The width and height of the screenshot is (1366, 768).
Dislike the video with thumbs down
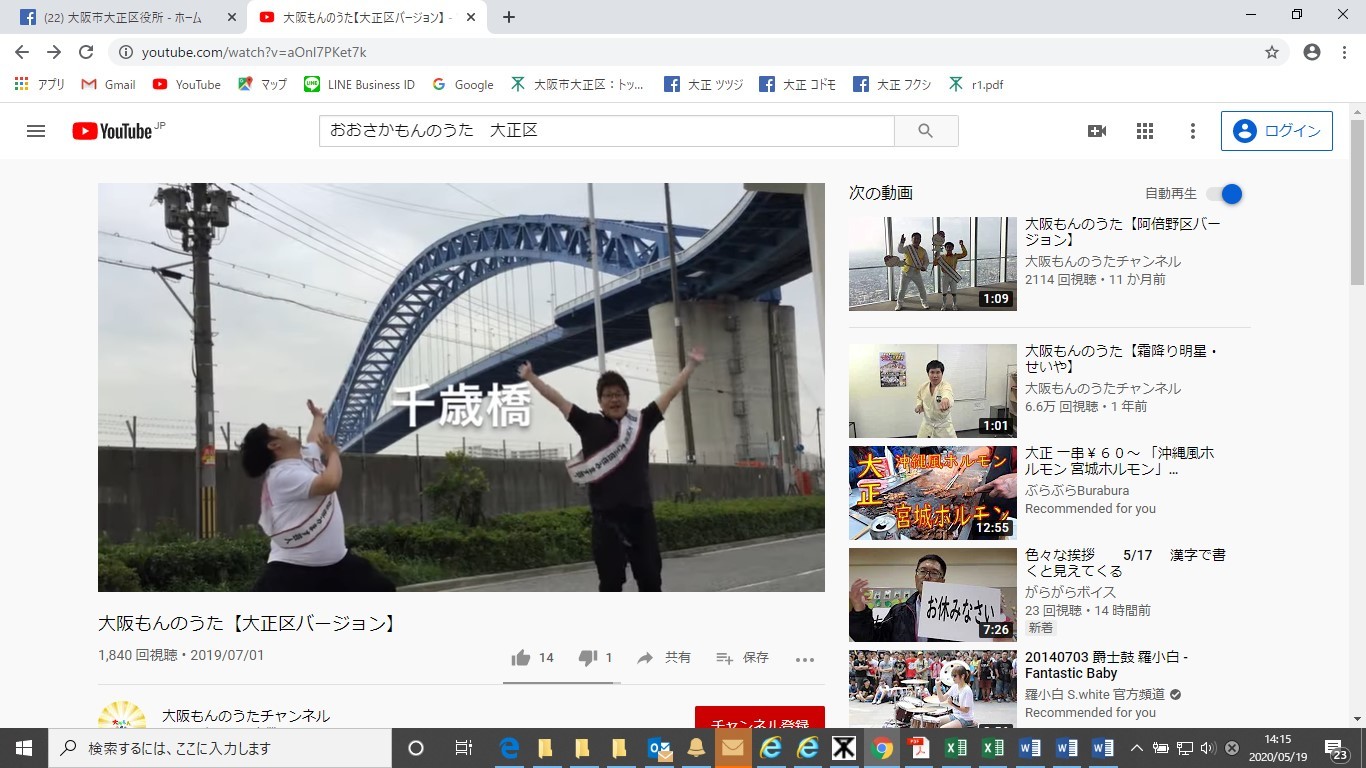coord(588,657)
